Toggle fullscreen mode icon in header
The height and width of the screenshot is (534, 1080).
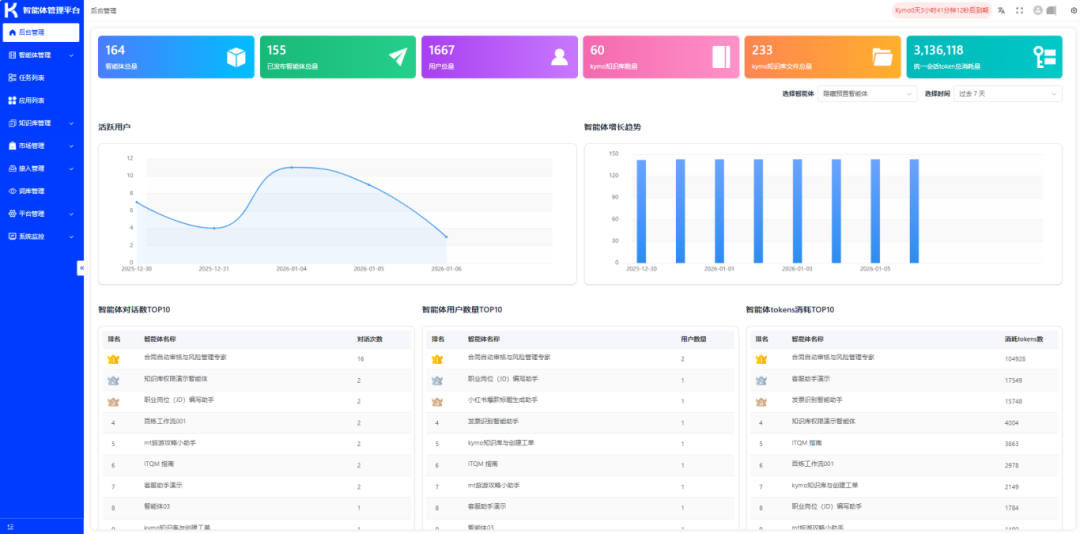(1020, 10)
